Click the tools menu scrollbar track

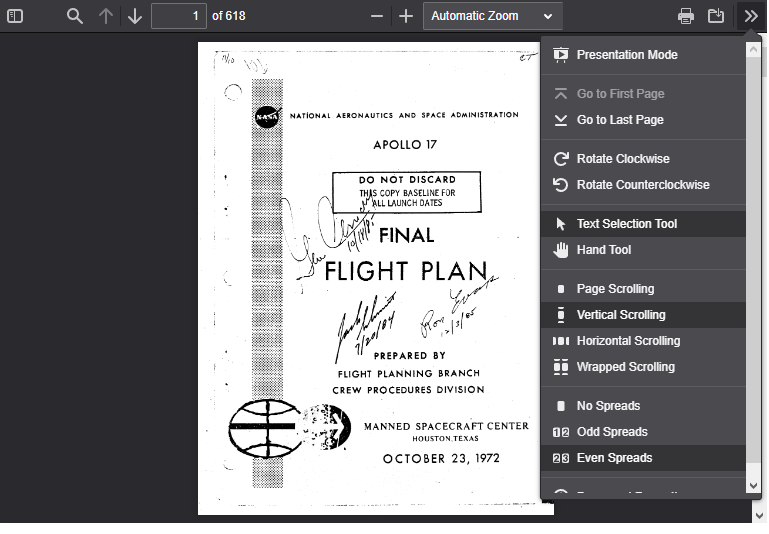[753, 268]
